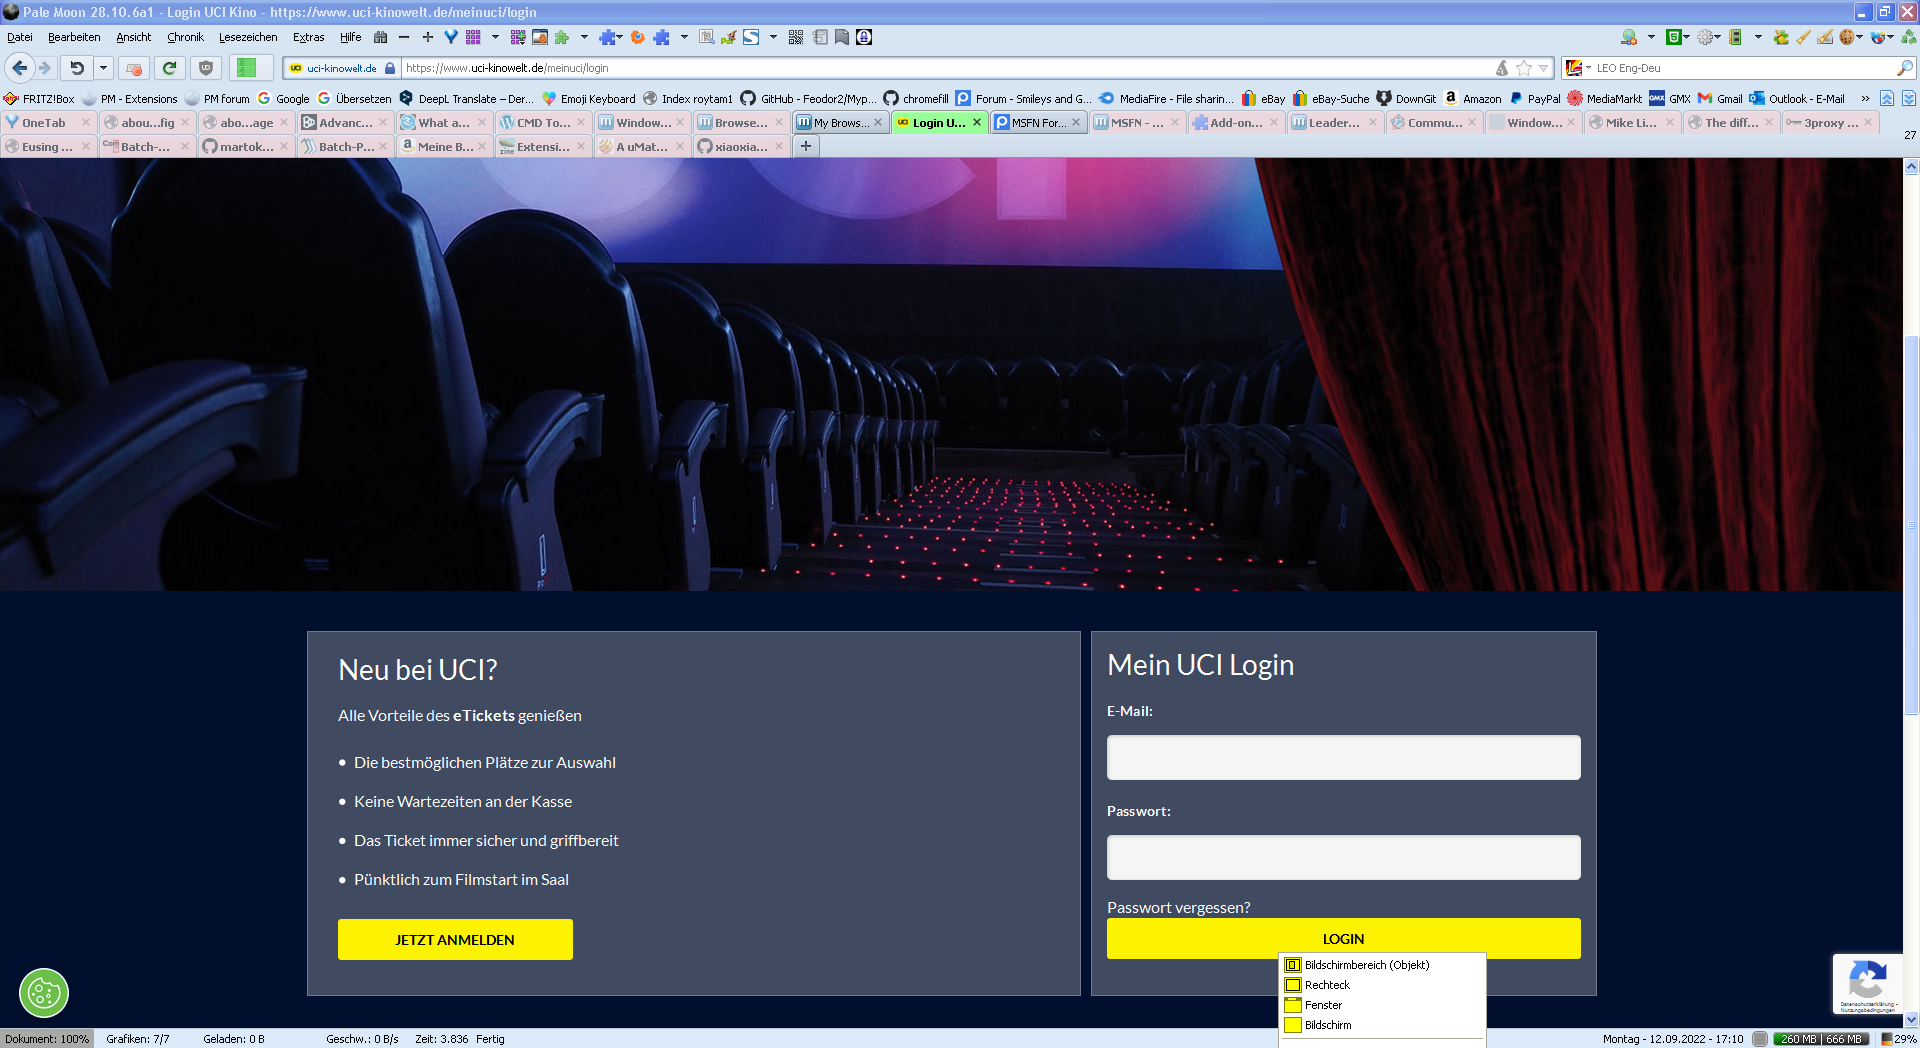Click the QR code toolbar icon

796,37
